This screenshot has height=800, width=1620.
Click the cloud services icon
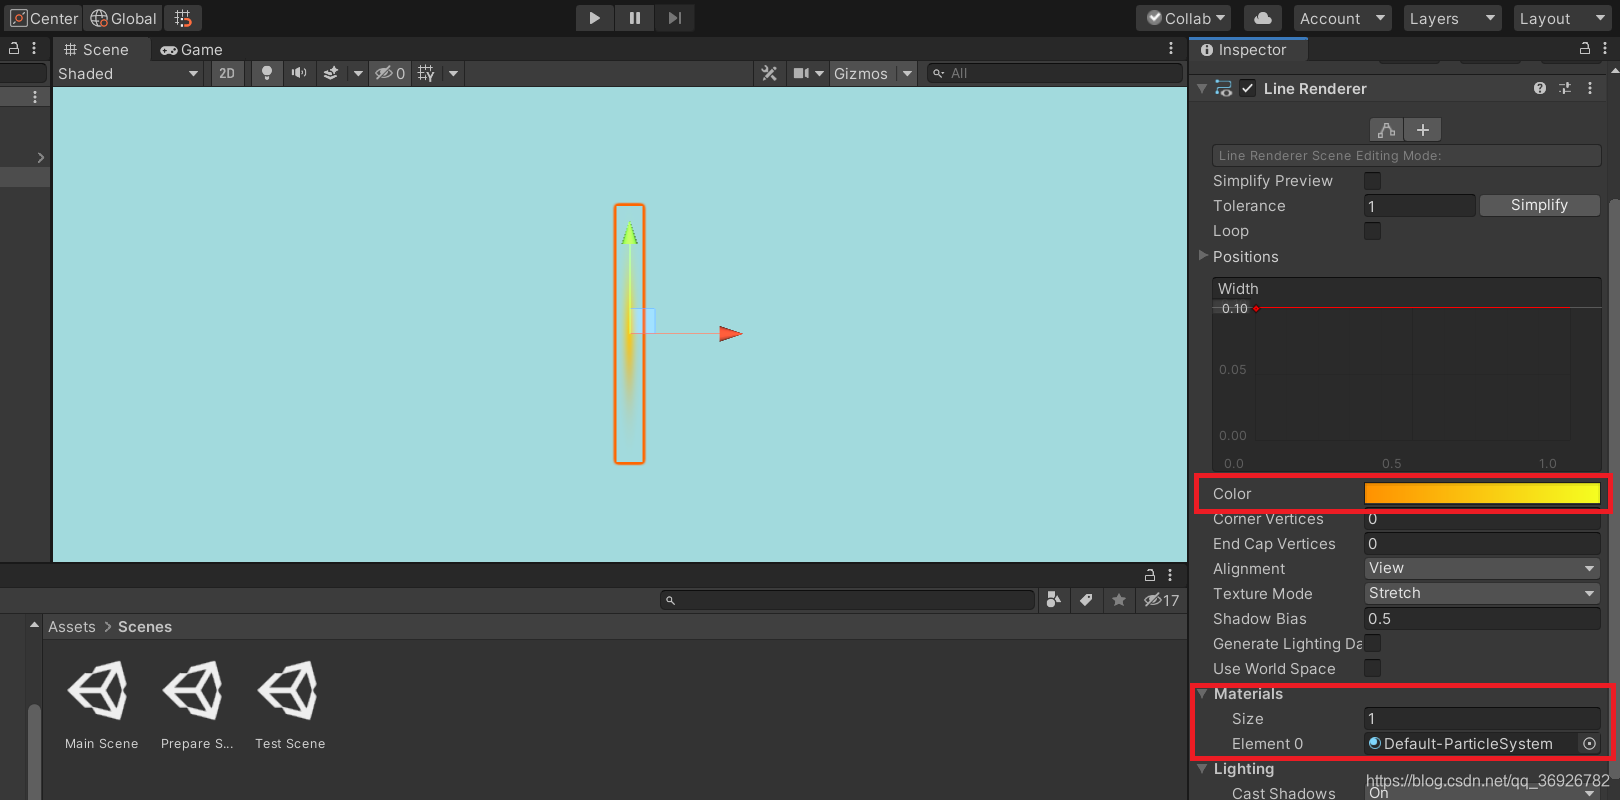(1263, 18)
